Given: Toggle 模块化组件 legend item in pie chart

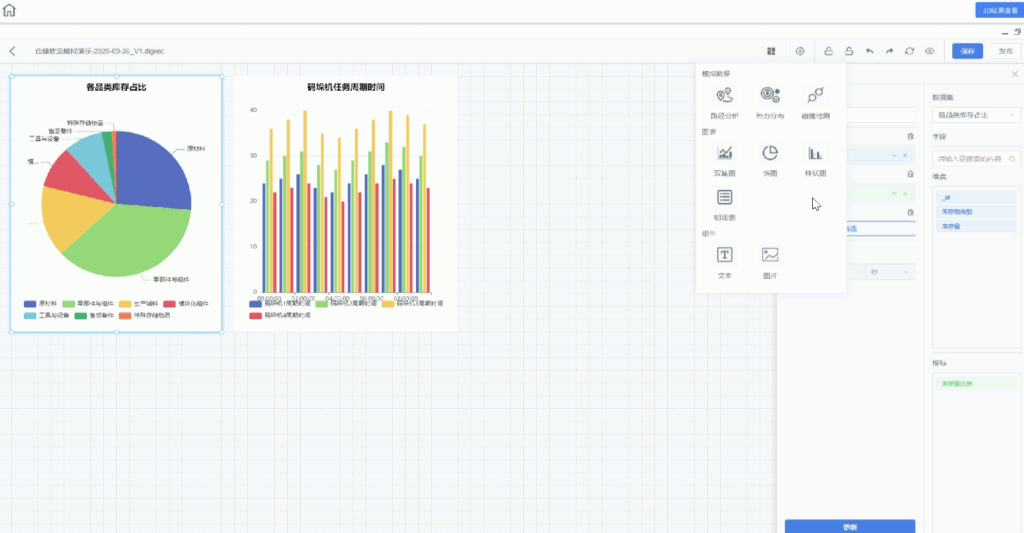Looking at the screenshot, I should [x=185, y=304].
